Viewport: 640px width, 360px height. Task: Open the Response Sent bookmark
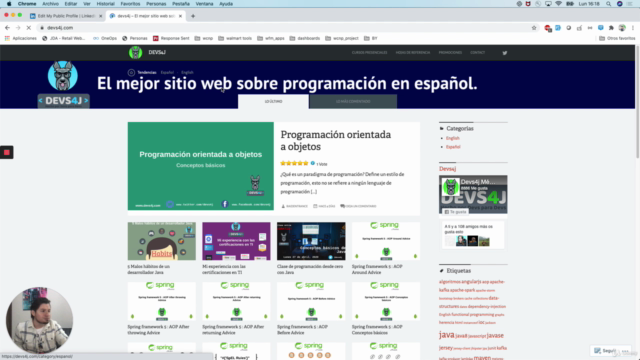[x=171, y=38]
